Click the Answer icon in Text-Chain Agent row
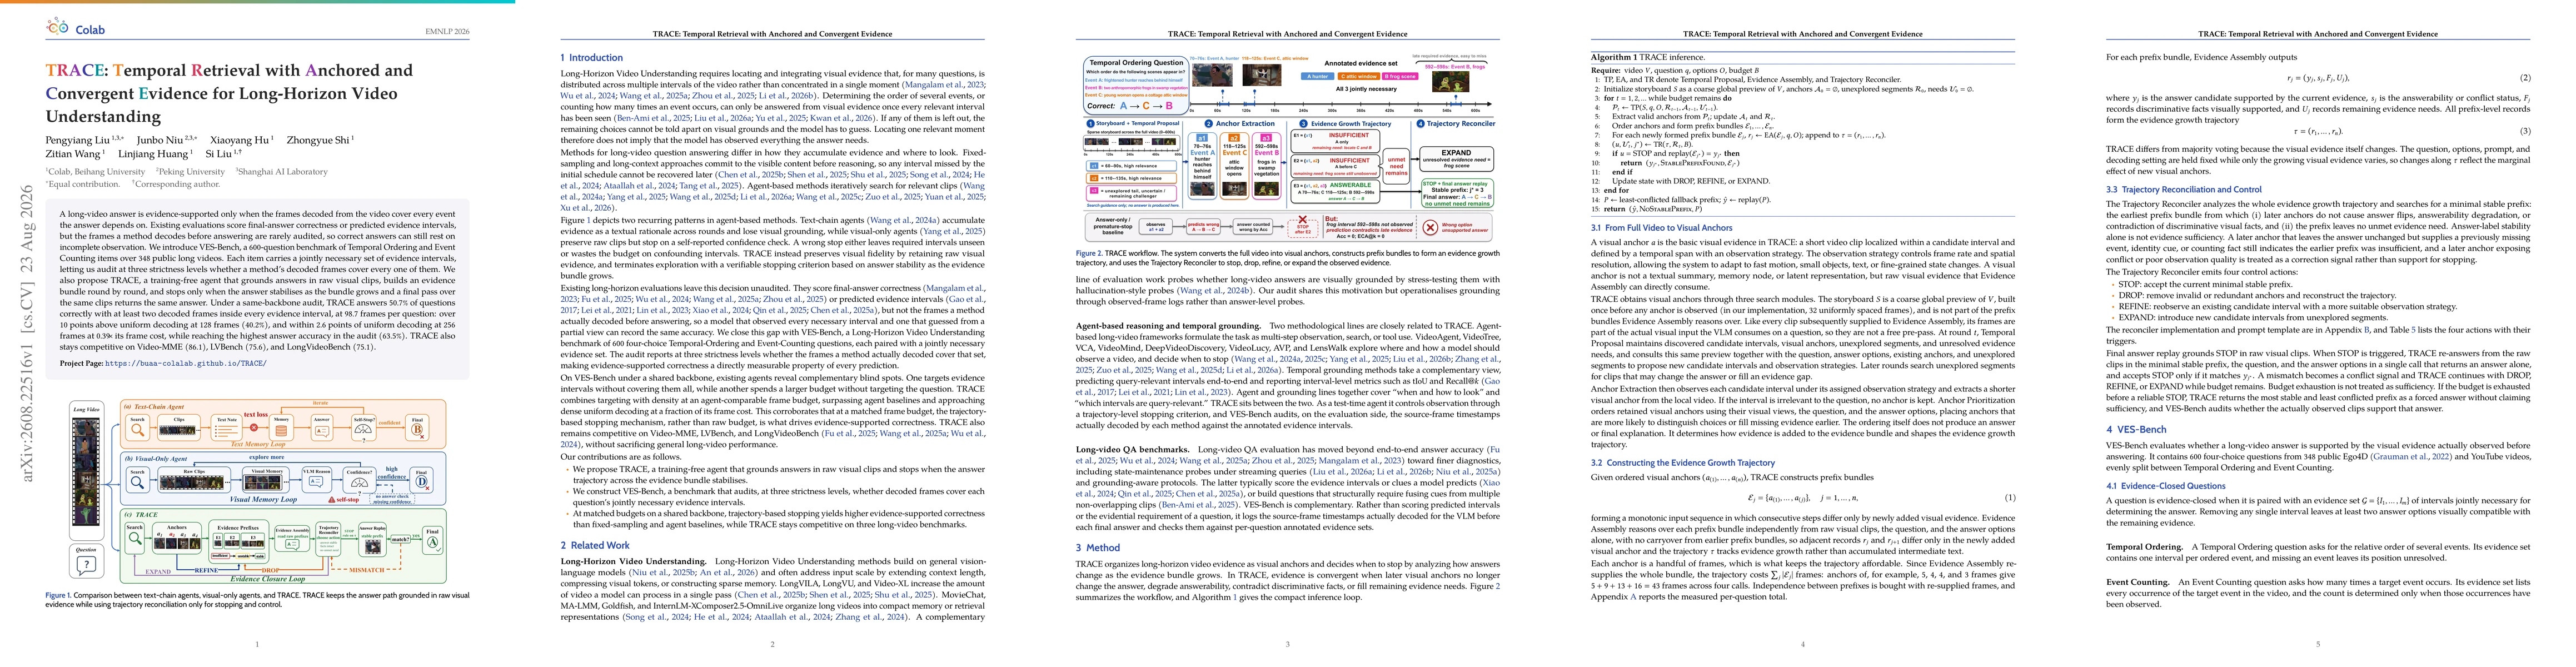The image size is (2576, 667). [x=322, y=432]
